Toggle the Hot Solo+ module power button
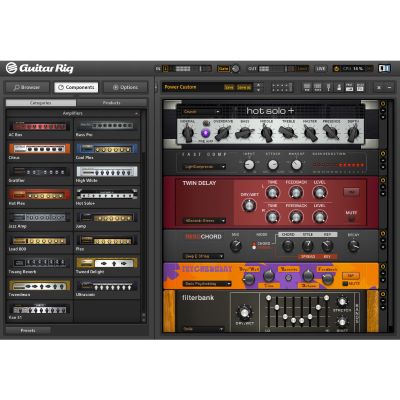 [383, 104]
